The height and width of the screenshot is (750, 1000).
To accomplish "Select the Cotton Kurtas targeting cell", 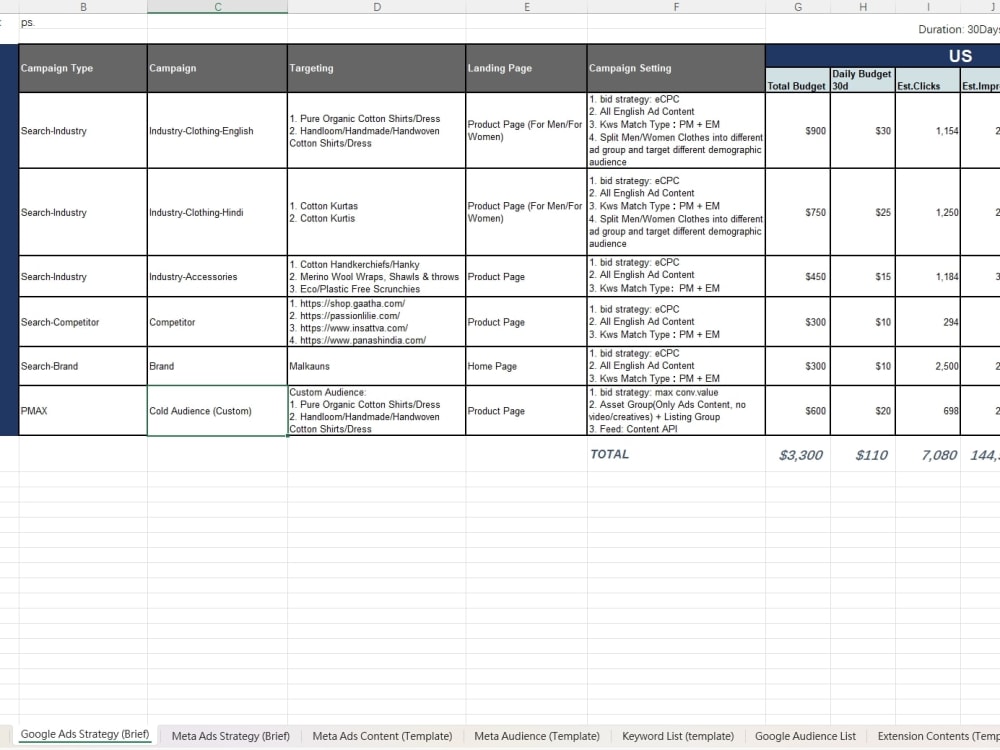I will pos(376,212).
